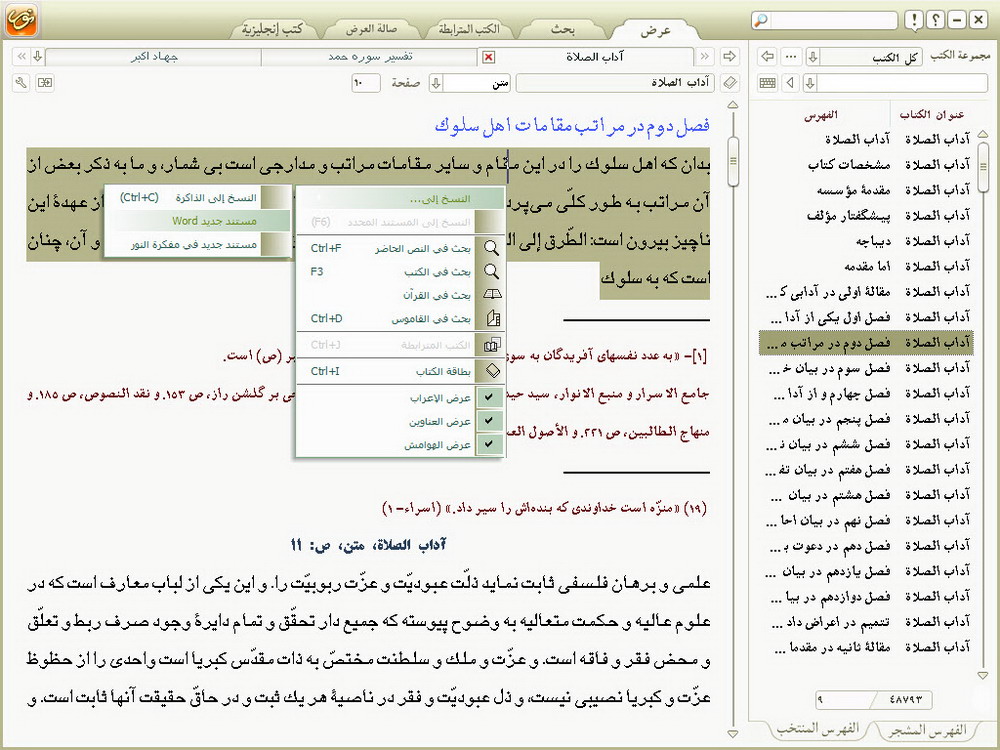Choose النسخ إلى الذاكرة (Ctrl+C)
Viewport: 1000px width, 750px height.
[x=197, y=198]
